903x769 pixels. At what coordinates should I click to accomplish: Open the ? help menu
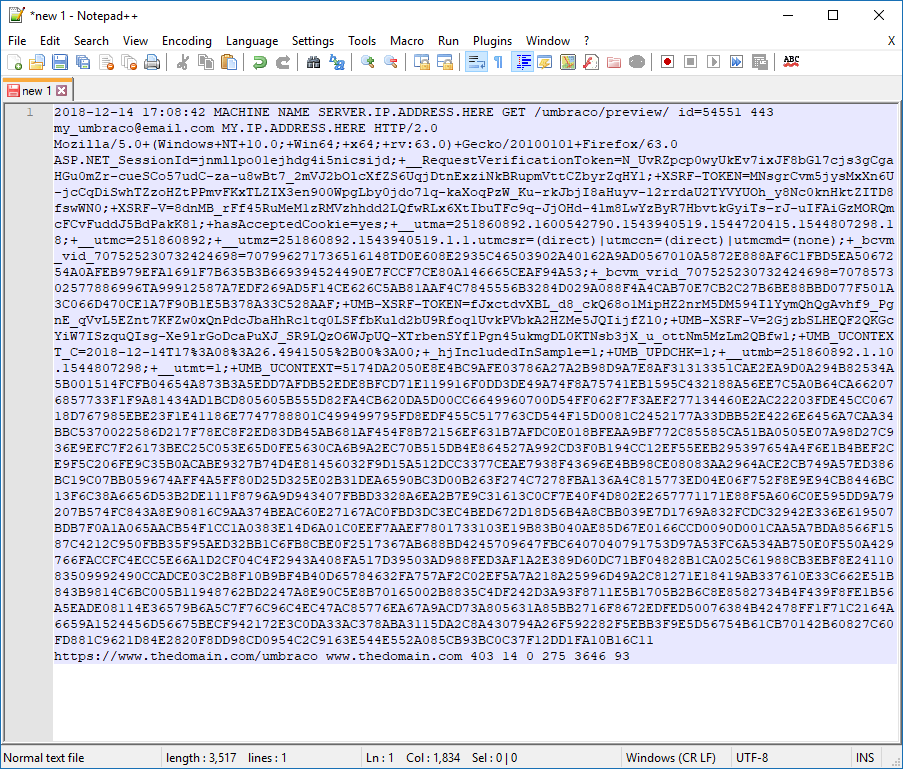coord(586,41)
